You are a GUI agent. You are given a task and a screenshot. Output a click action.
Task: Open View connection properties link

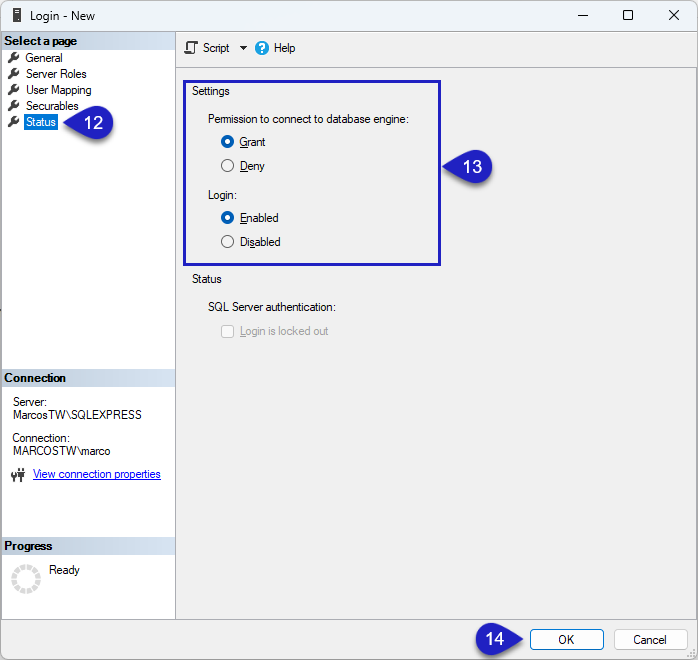pos(97,474)
